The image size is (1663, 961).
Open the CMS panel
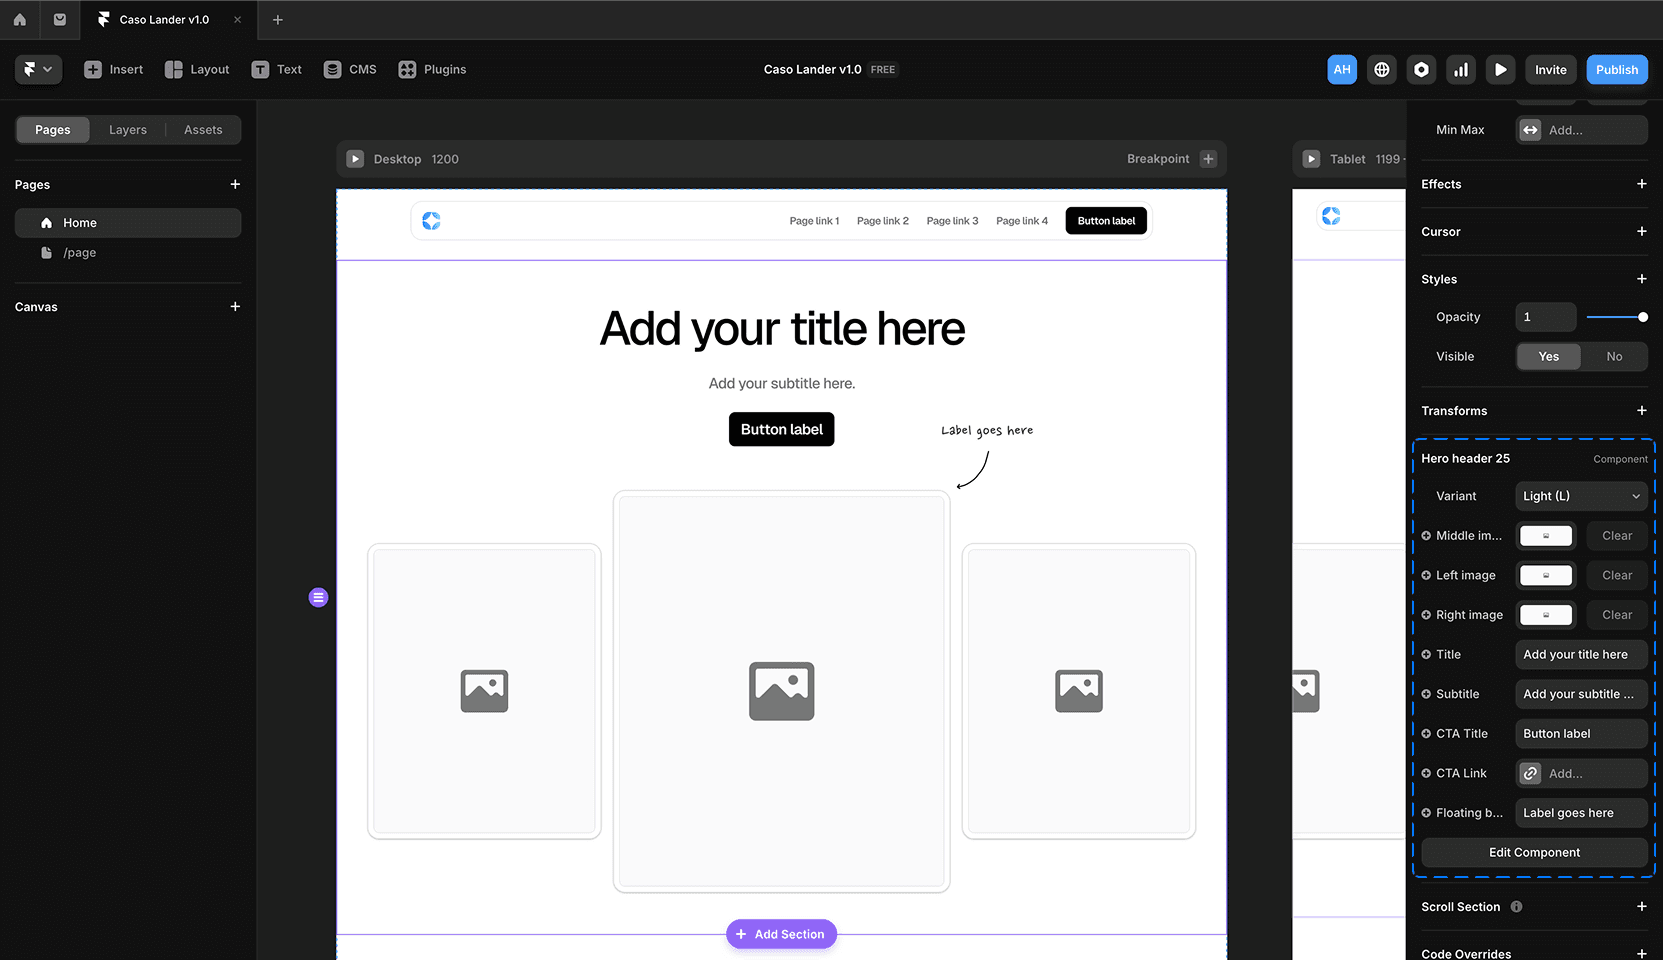(349, 69)
